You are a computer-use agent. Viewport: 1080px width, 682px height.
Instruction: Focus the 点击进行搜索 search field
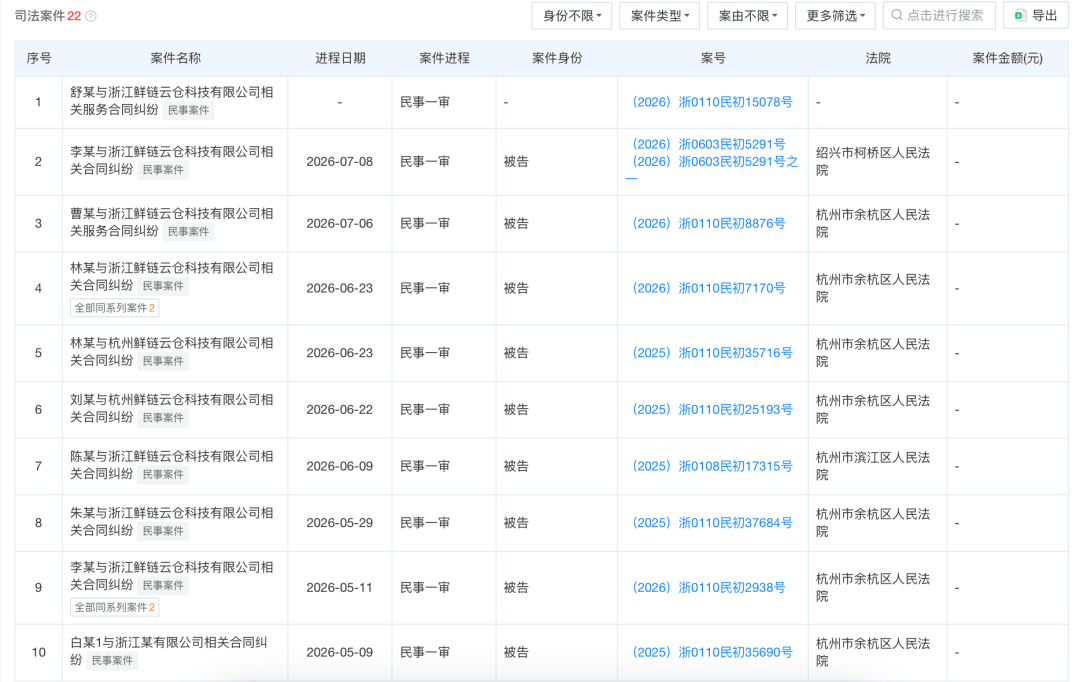pos(939,15)
